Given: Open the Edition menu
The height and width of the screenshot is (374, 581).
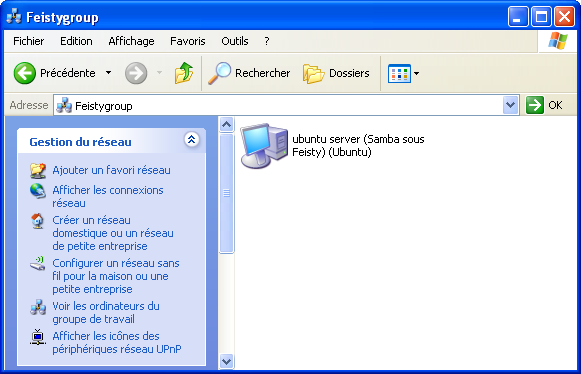Looking at the screenshot, I should 76,41.
